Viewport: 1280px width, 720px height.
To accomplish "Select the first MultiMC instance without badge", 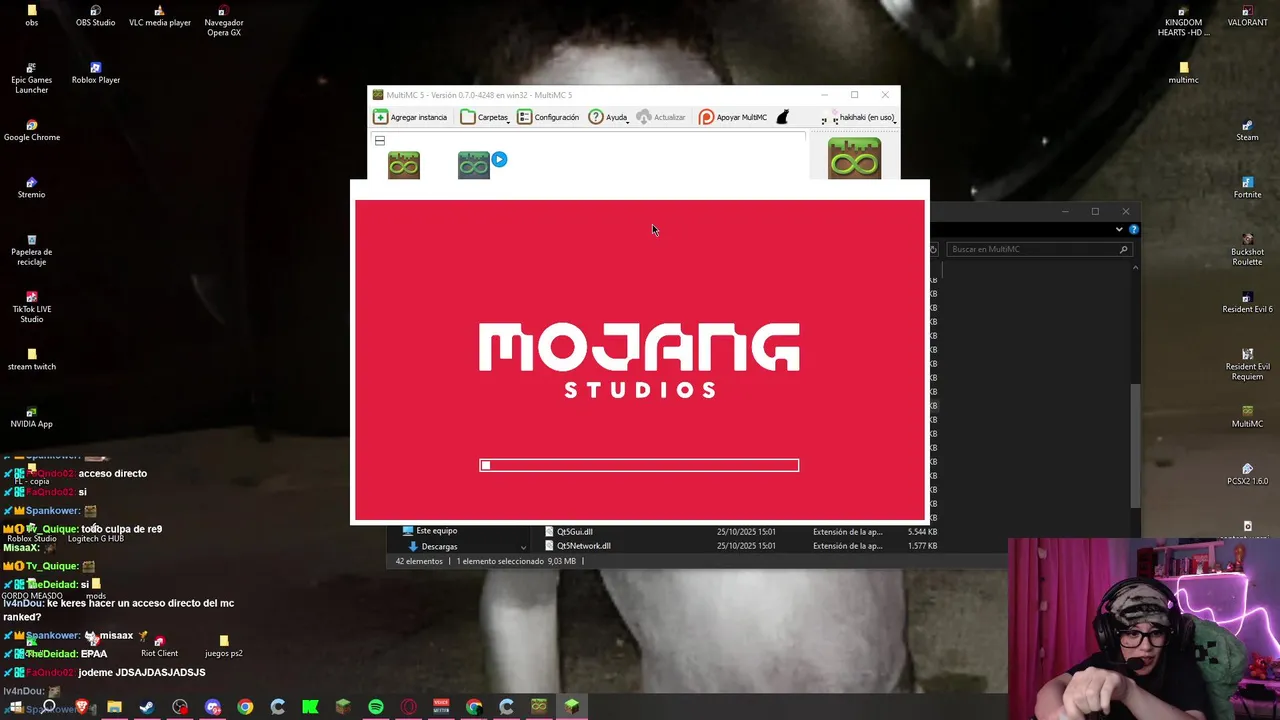I will tap(404, 164).
